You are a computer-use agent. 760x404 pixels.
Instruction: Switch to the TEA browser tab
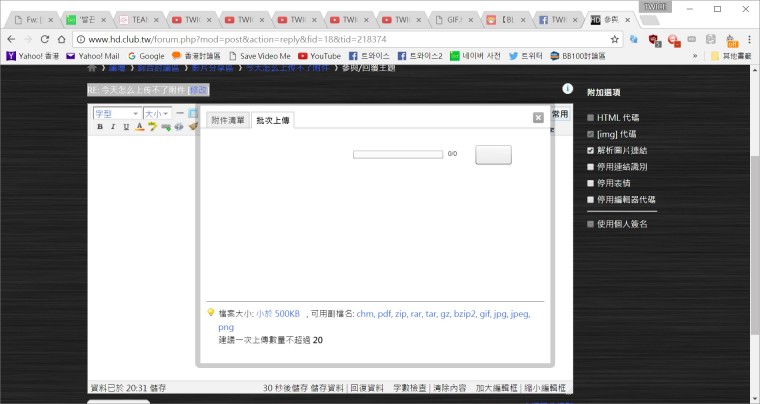coord(139,20)
